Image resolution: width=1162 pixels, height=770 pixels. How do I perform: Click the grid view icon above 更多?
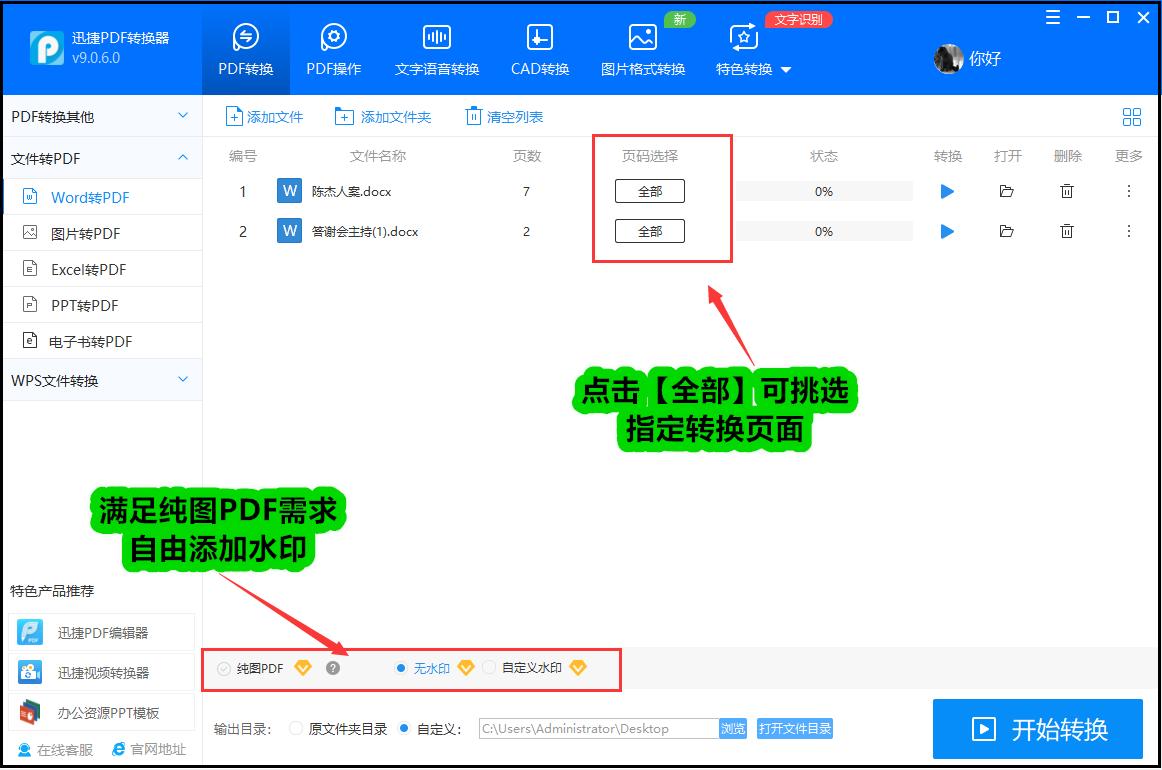pos(1131,116)
